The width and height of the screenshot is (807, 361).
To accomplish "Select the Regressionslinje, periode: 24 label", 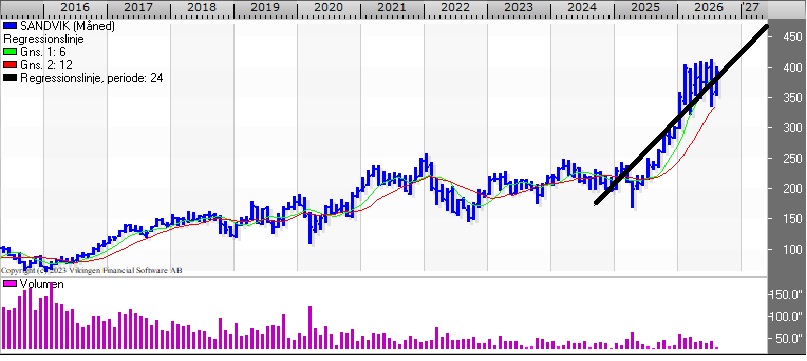I will 92,78.
